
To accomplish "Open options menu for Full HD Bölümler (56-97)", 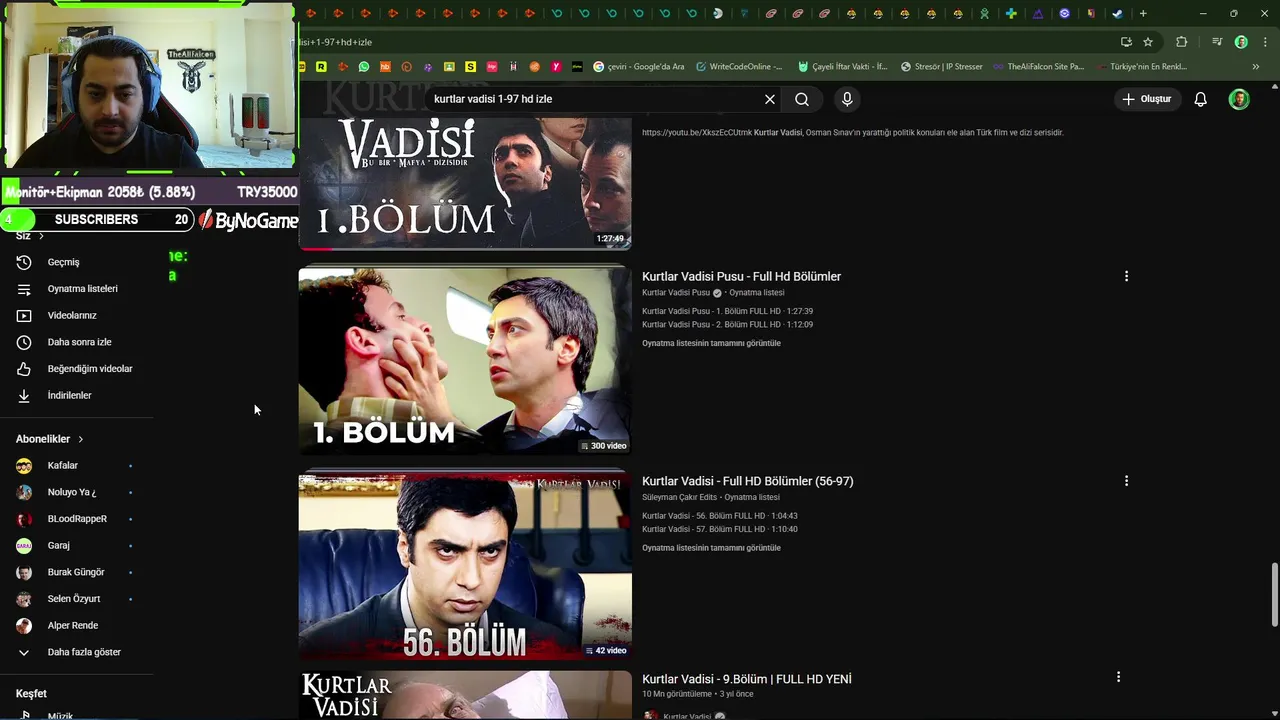I will tap(1126, 481).
